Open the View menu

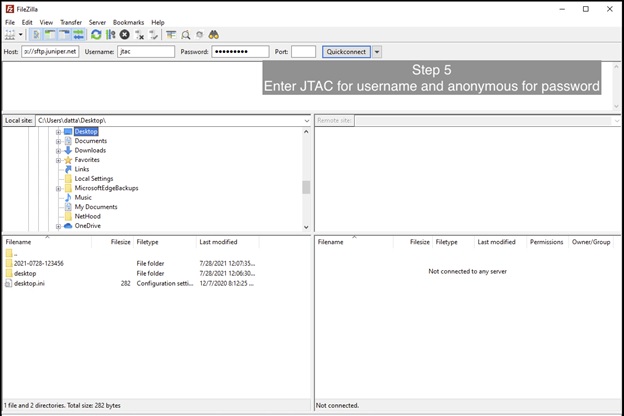point(46,22)
